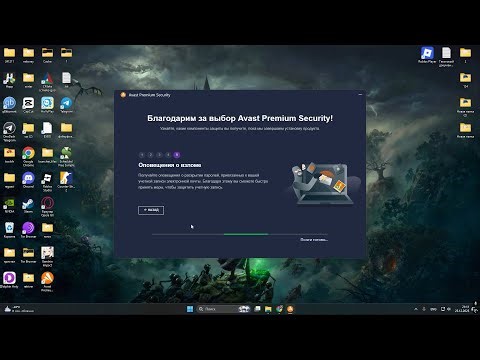Click the installation status text under the progress bar
This screenshot has height=360, width=480.
(x=314, y=240)
